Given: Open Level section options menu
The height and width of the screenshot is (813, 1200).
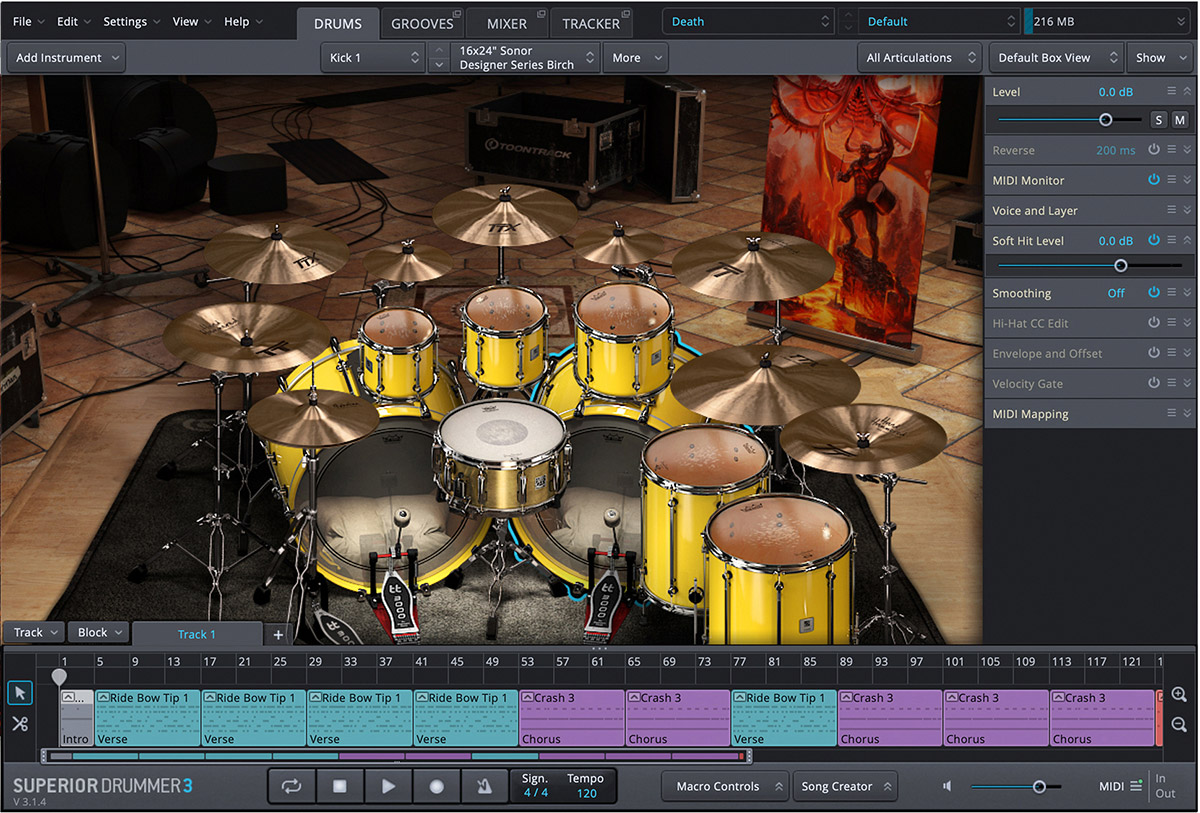Looking at the screenshot, I should coord(1172,92).
